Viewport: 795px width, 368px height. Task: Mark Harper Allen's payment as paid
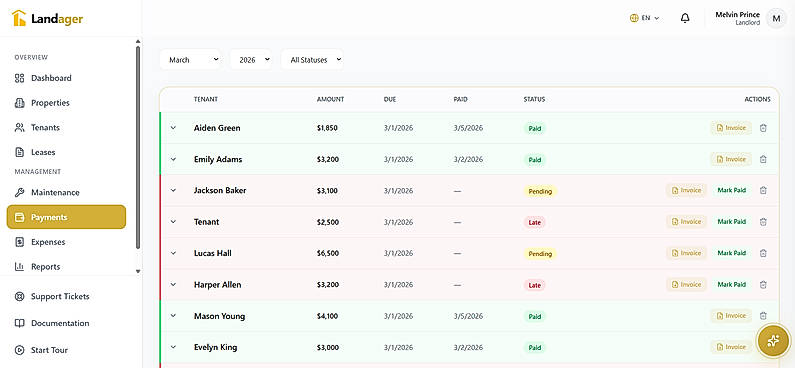click(x=732, y=285)
